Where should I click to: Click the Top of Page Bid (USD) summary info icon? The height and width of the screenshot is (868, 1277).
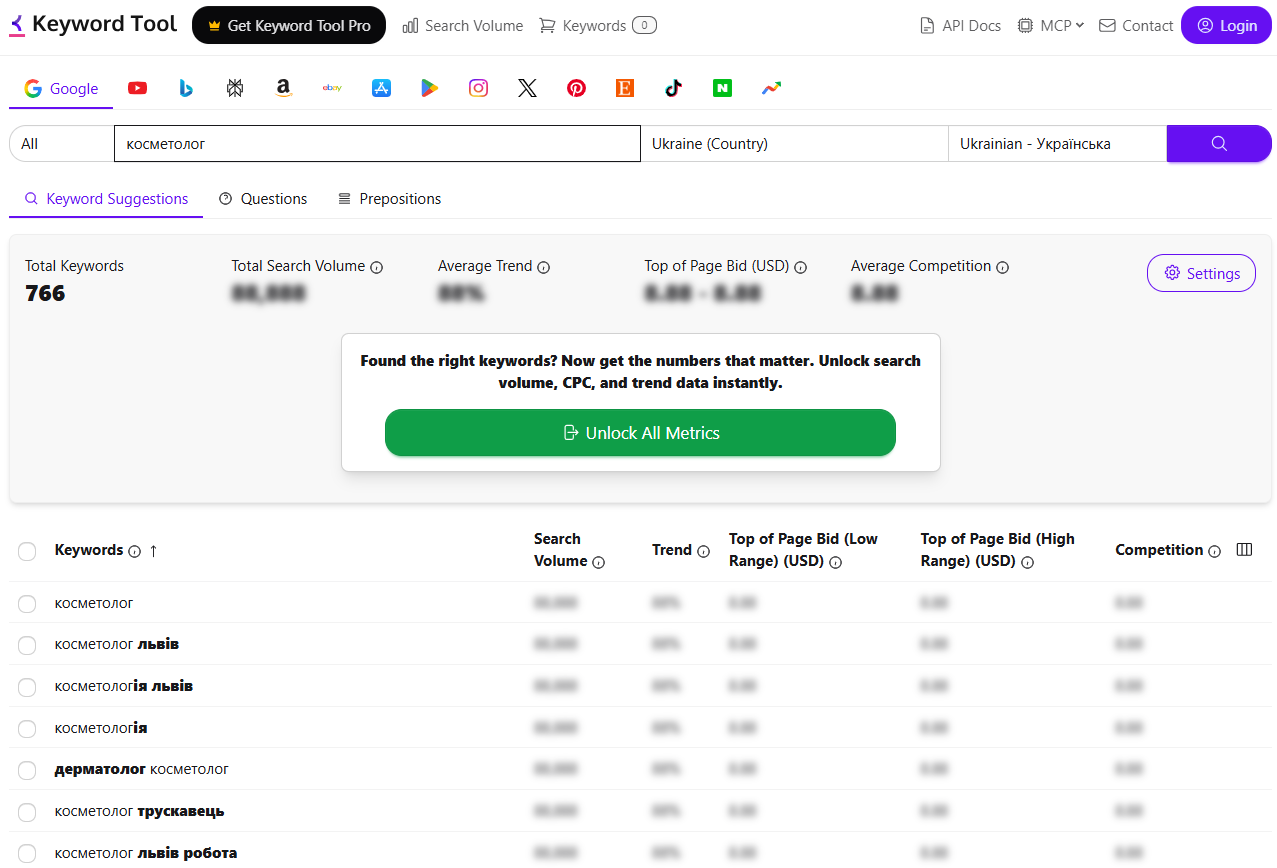801,267
